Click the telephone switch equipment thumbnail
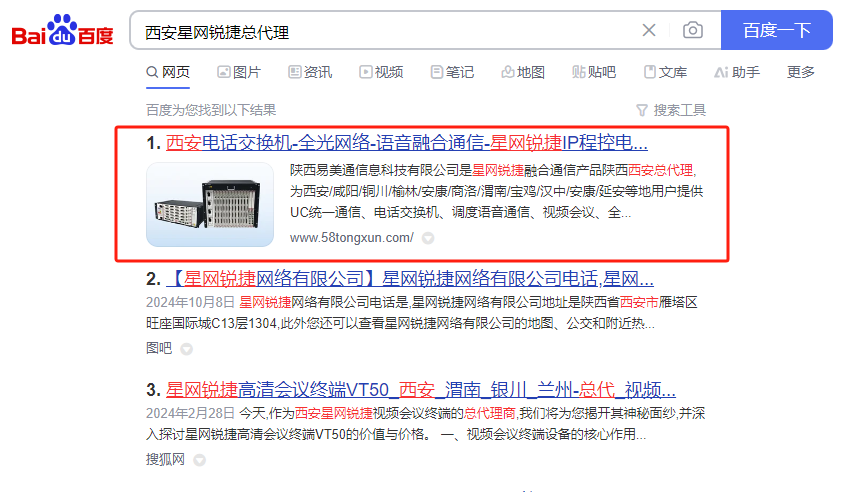 (210, 205)
